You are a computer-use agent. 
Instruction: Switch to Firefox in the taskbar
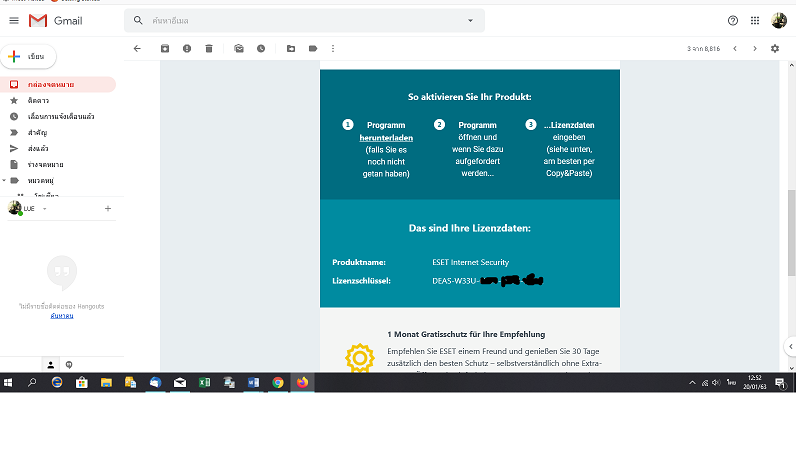tap(303, 383)
